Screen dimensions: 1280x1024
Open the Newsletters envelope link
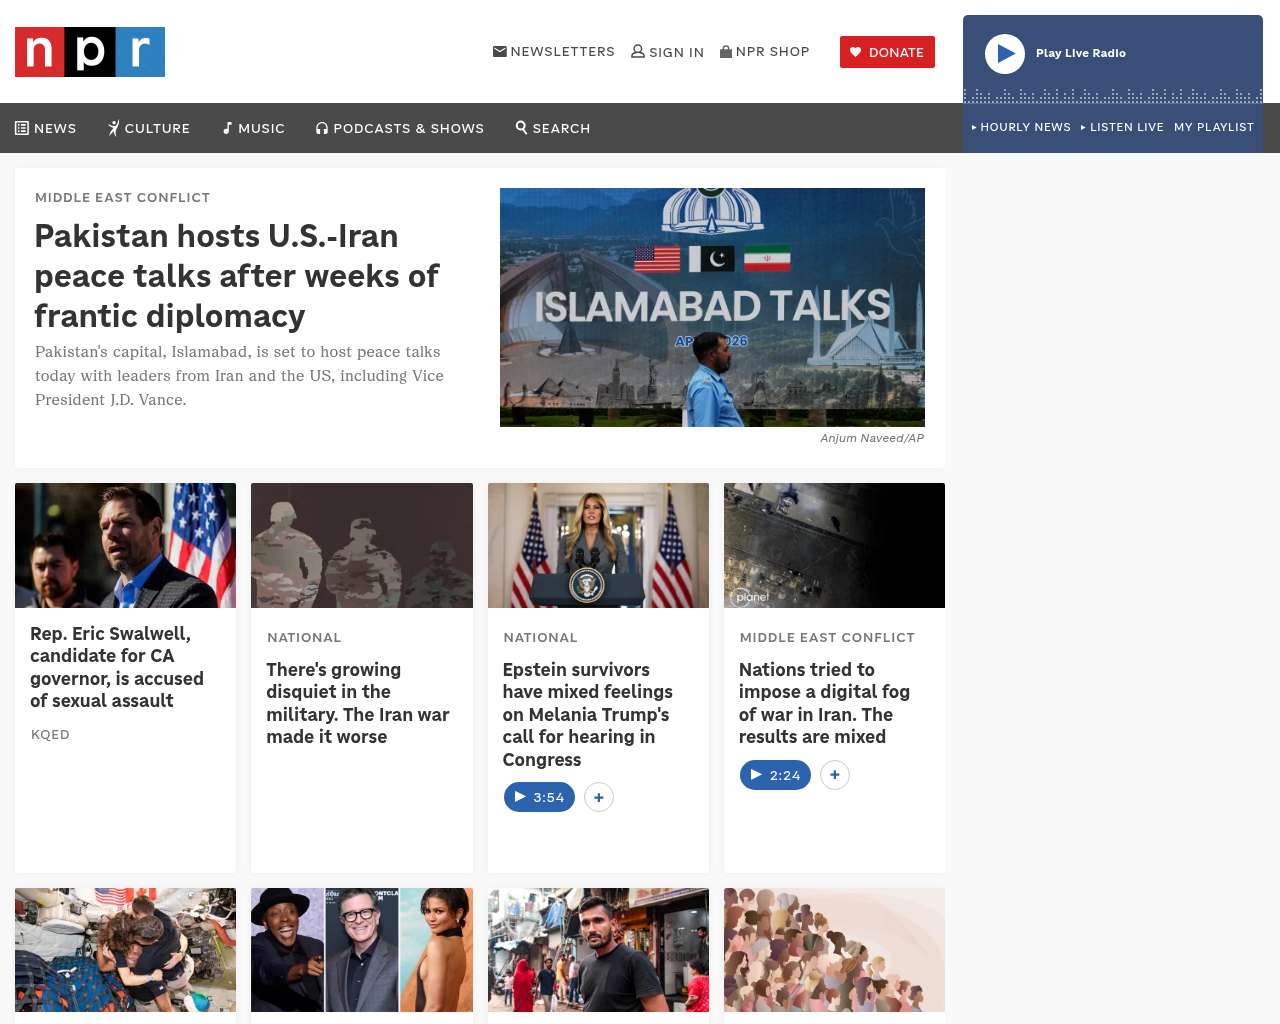click(554, 52)
